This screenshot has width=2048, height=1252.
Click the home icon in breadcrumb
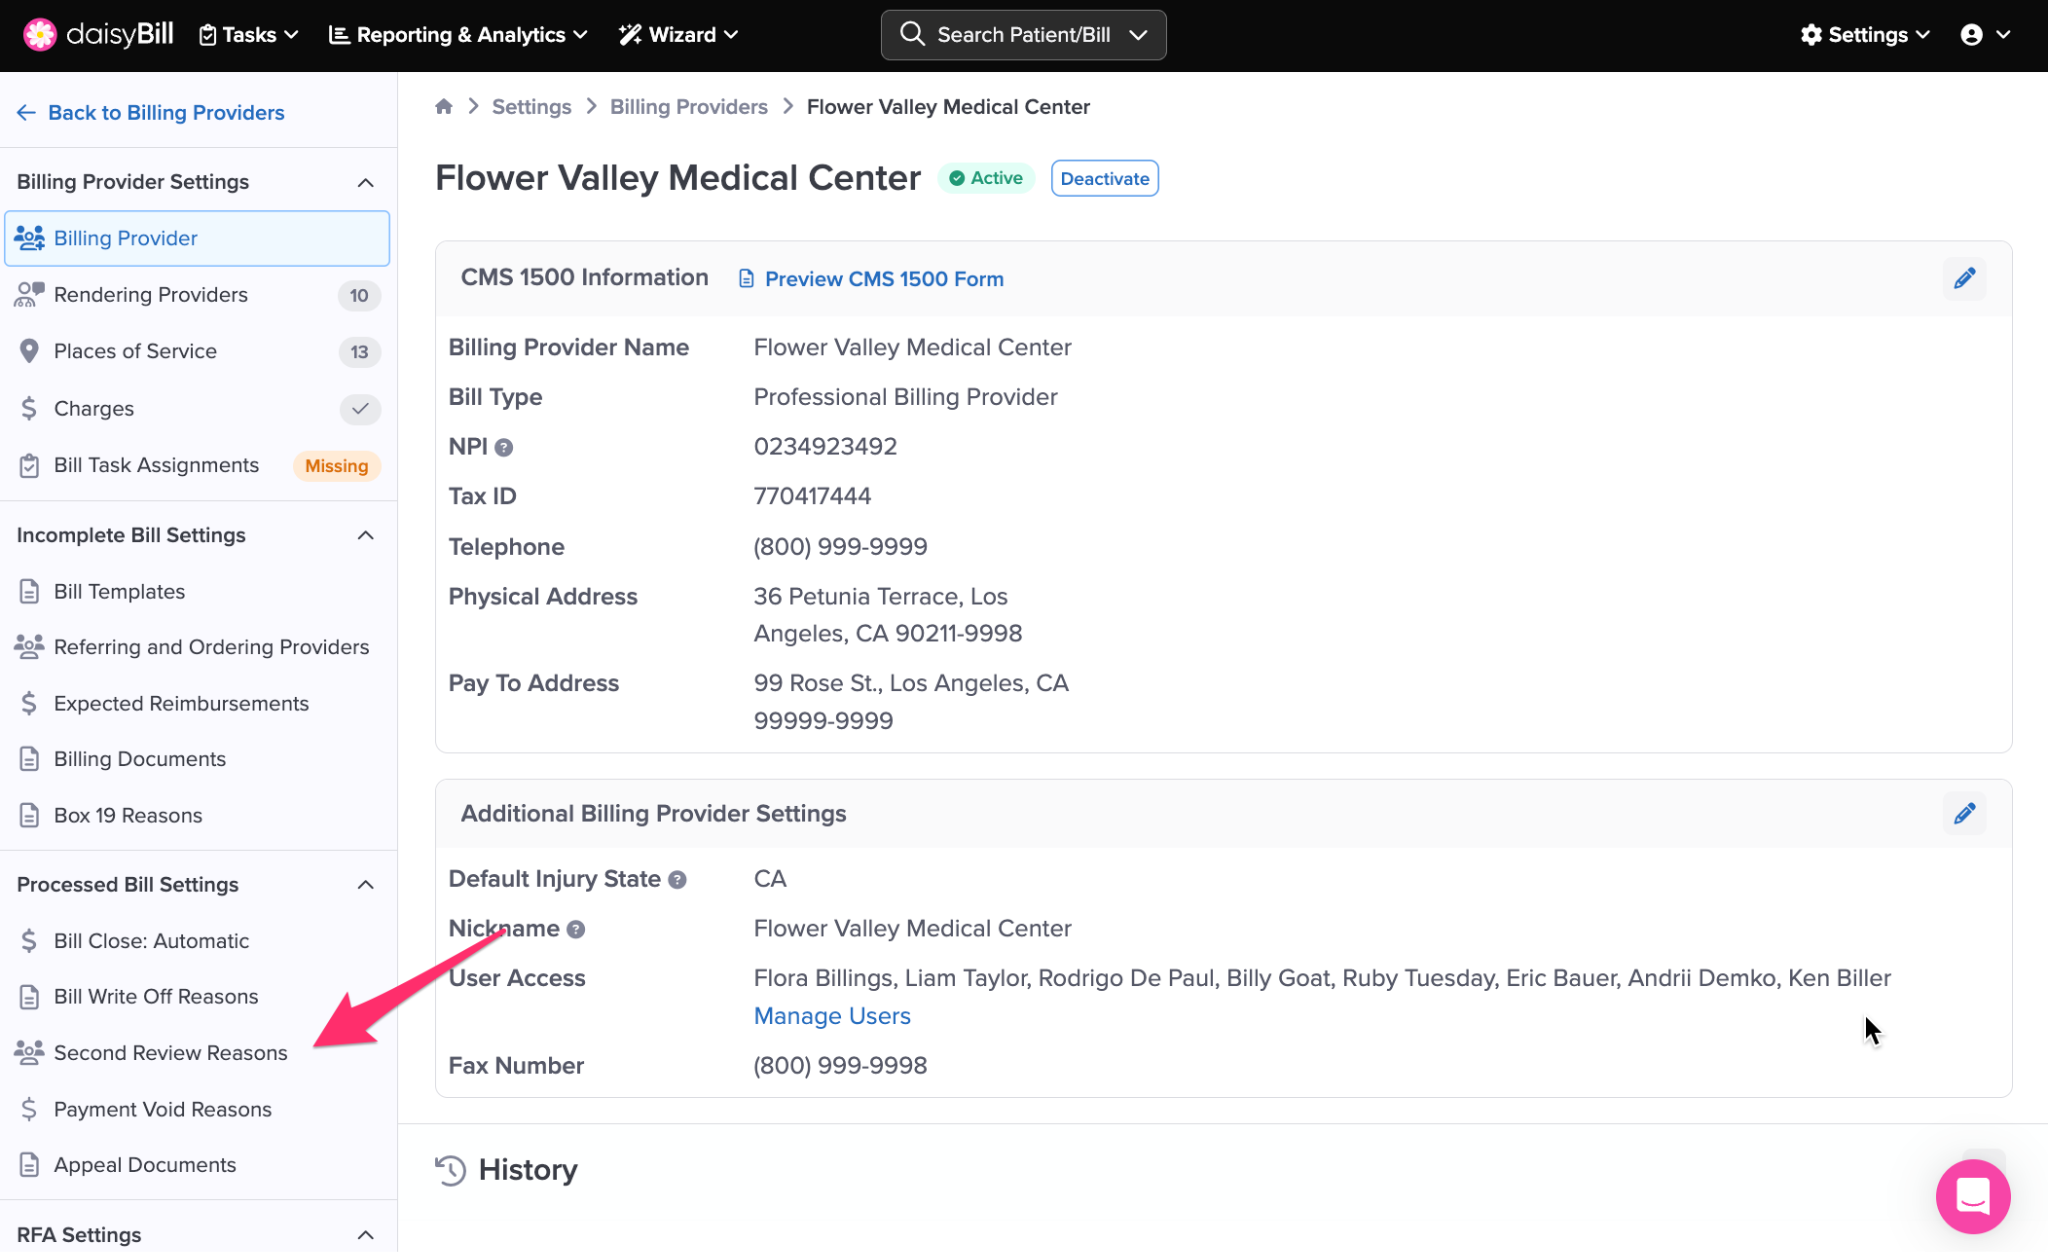[444, 107]
